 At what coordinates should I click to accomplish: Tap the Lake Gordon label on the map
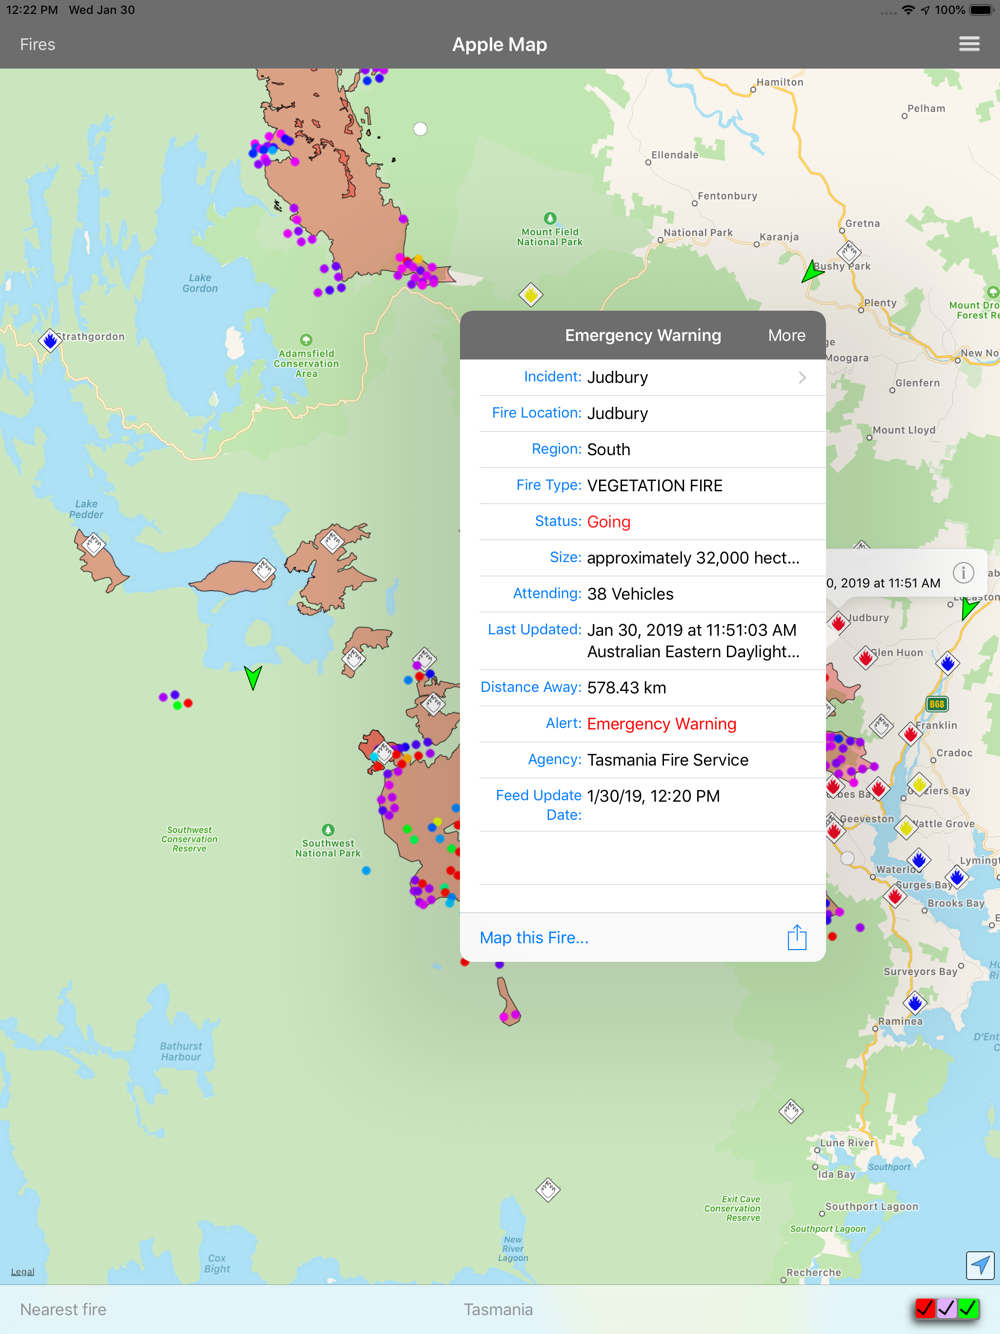pos(200,283)
